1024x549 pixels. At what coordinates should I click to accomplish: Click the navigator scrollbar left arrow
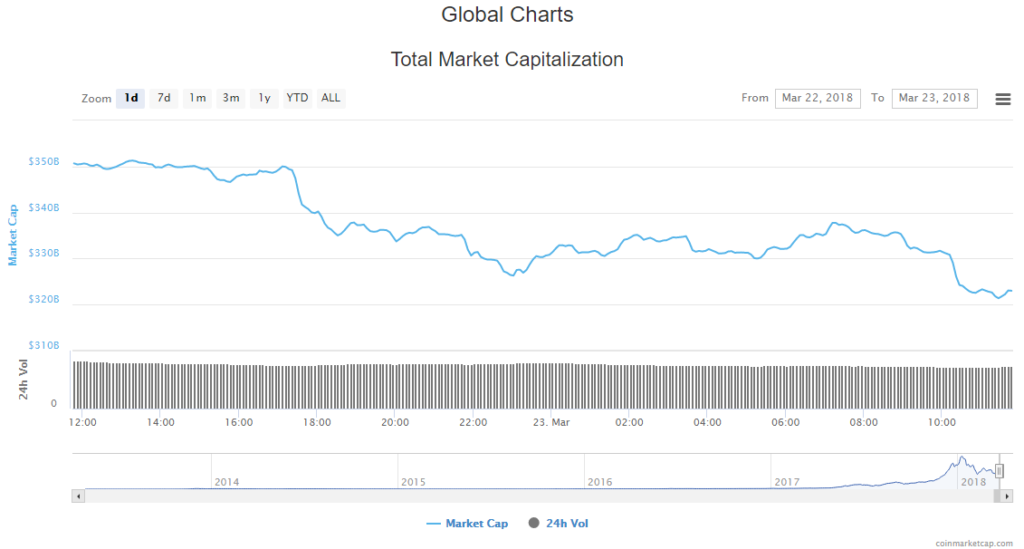[x=77, y=496]
